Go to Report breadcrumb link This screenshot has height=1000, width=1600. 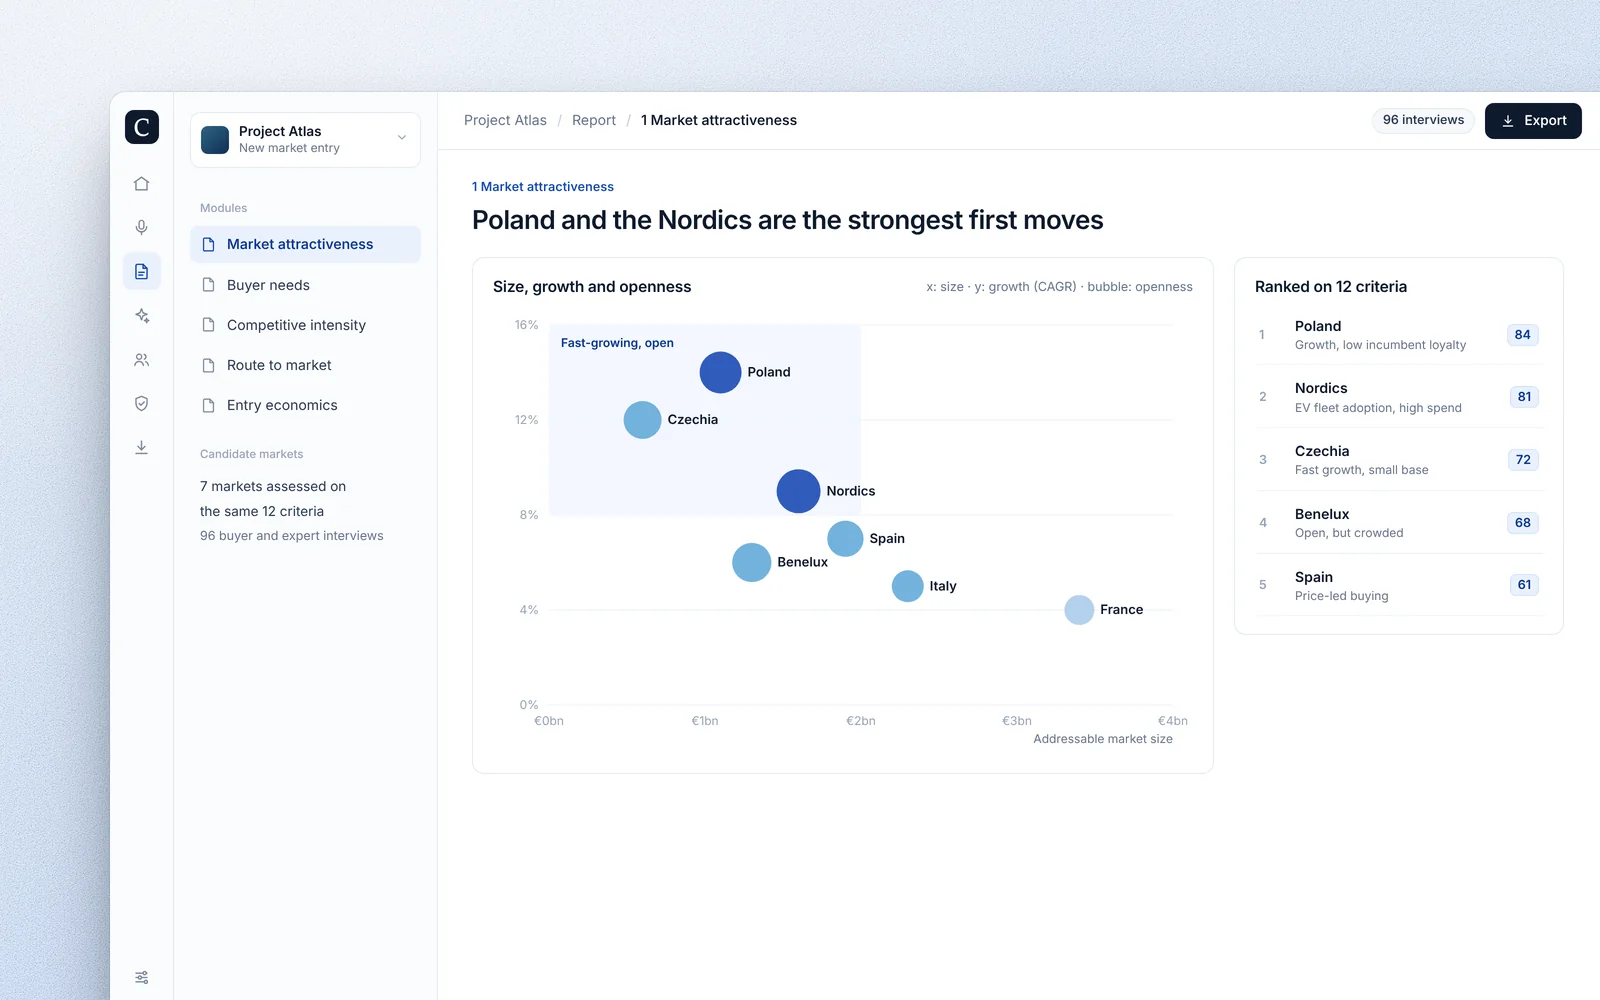coord(594,120)
